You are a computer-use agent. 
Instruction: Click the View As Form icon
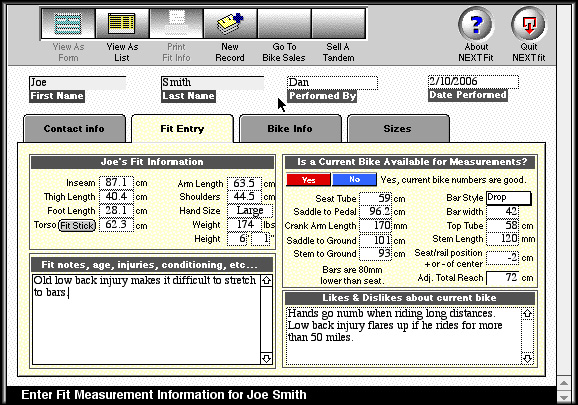pos(68,24)
